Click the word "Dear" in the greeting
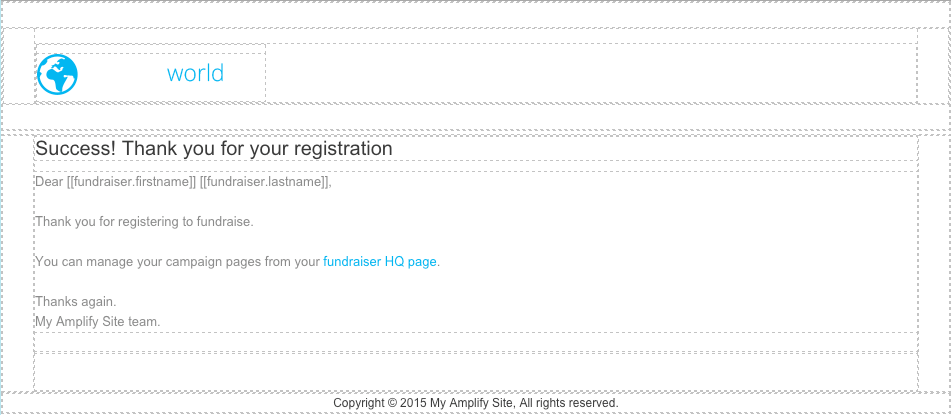Viewport: 952px width, 415px height. tap(49, 181)
